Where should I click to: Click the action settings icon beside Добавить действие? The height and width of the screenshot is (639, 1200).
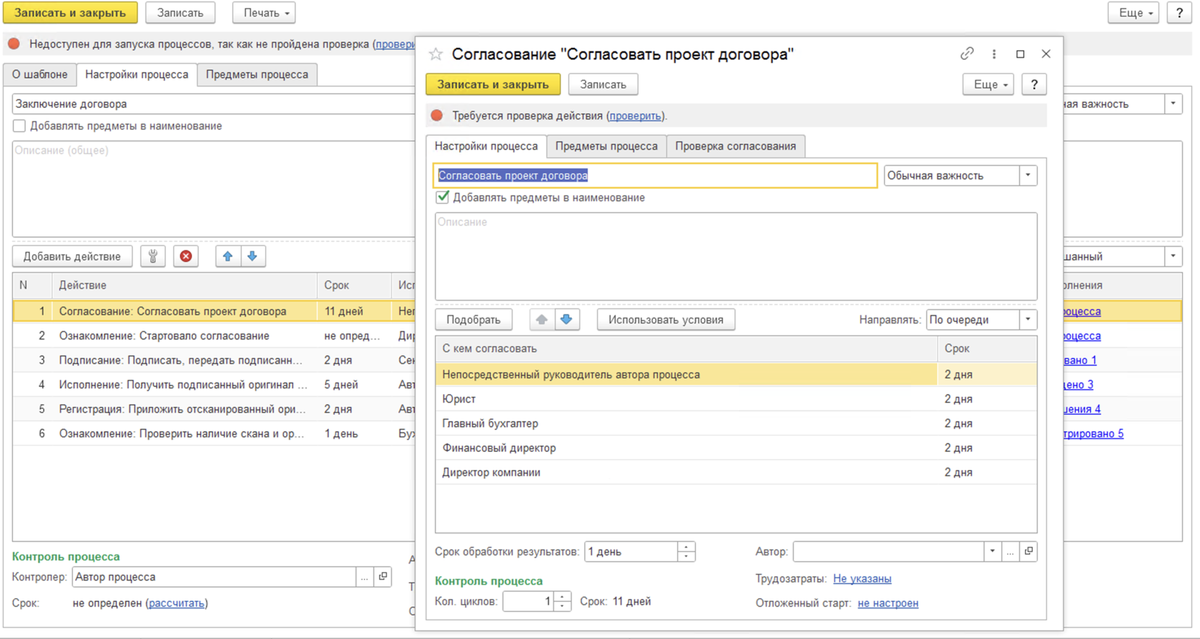coord(153,256)
